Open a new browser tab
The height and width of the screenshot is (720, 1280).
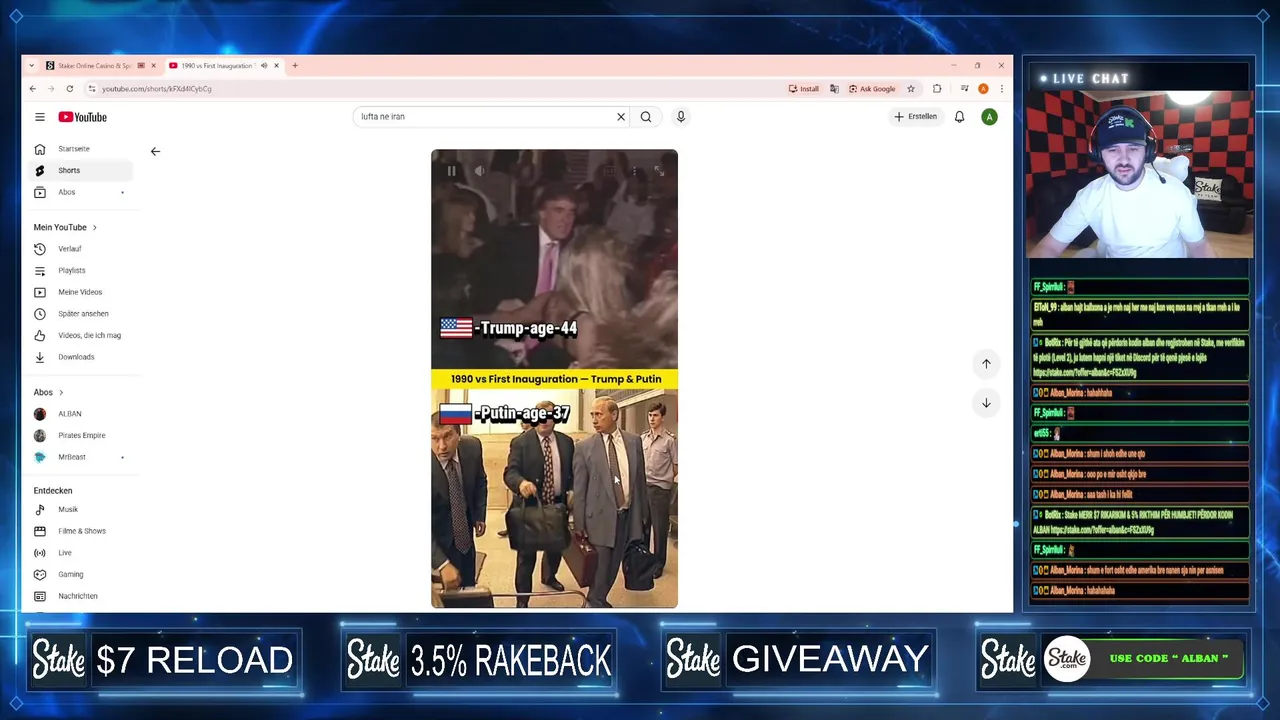click(295, 66)
